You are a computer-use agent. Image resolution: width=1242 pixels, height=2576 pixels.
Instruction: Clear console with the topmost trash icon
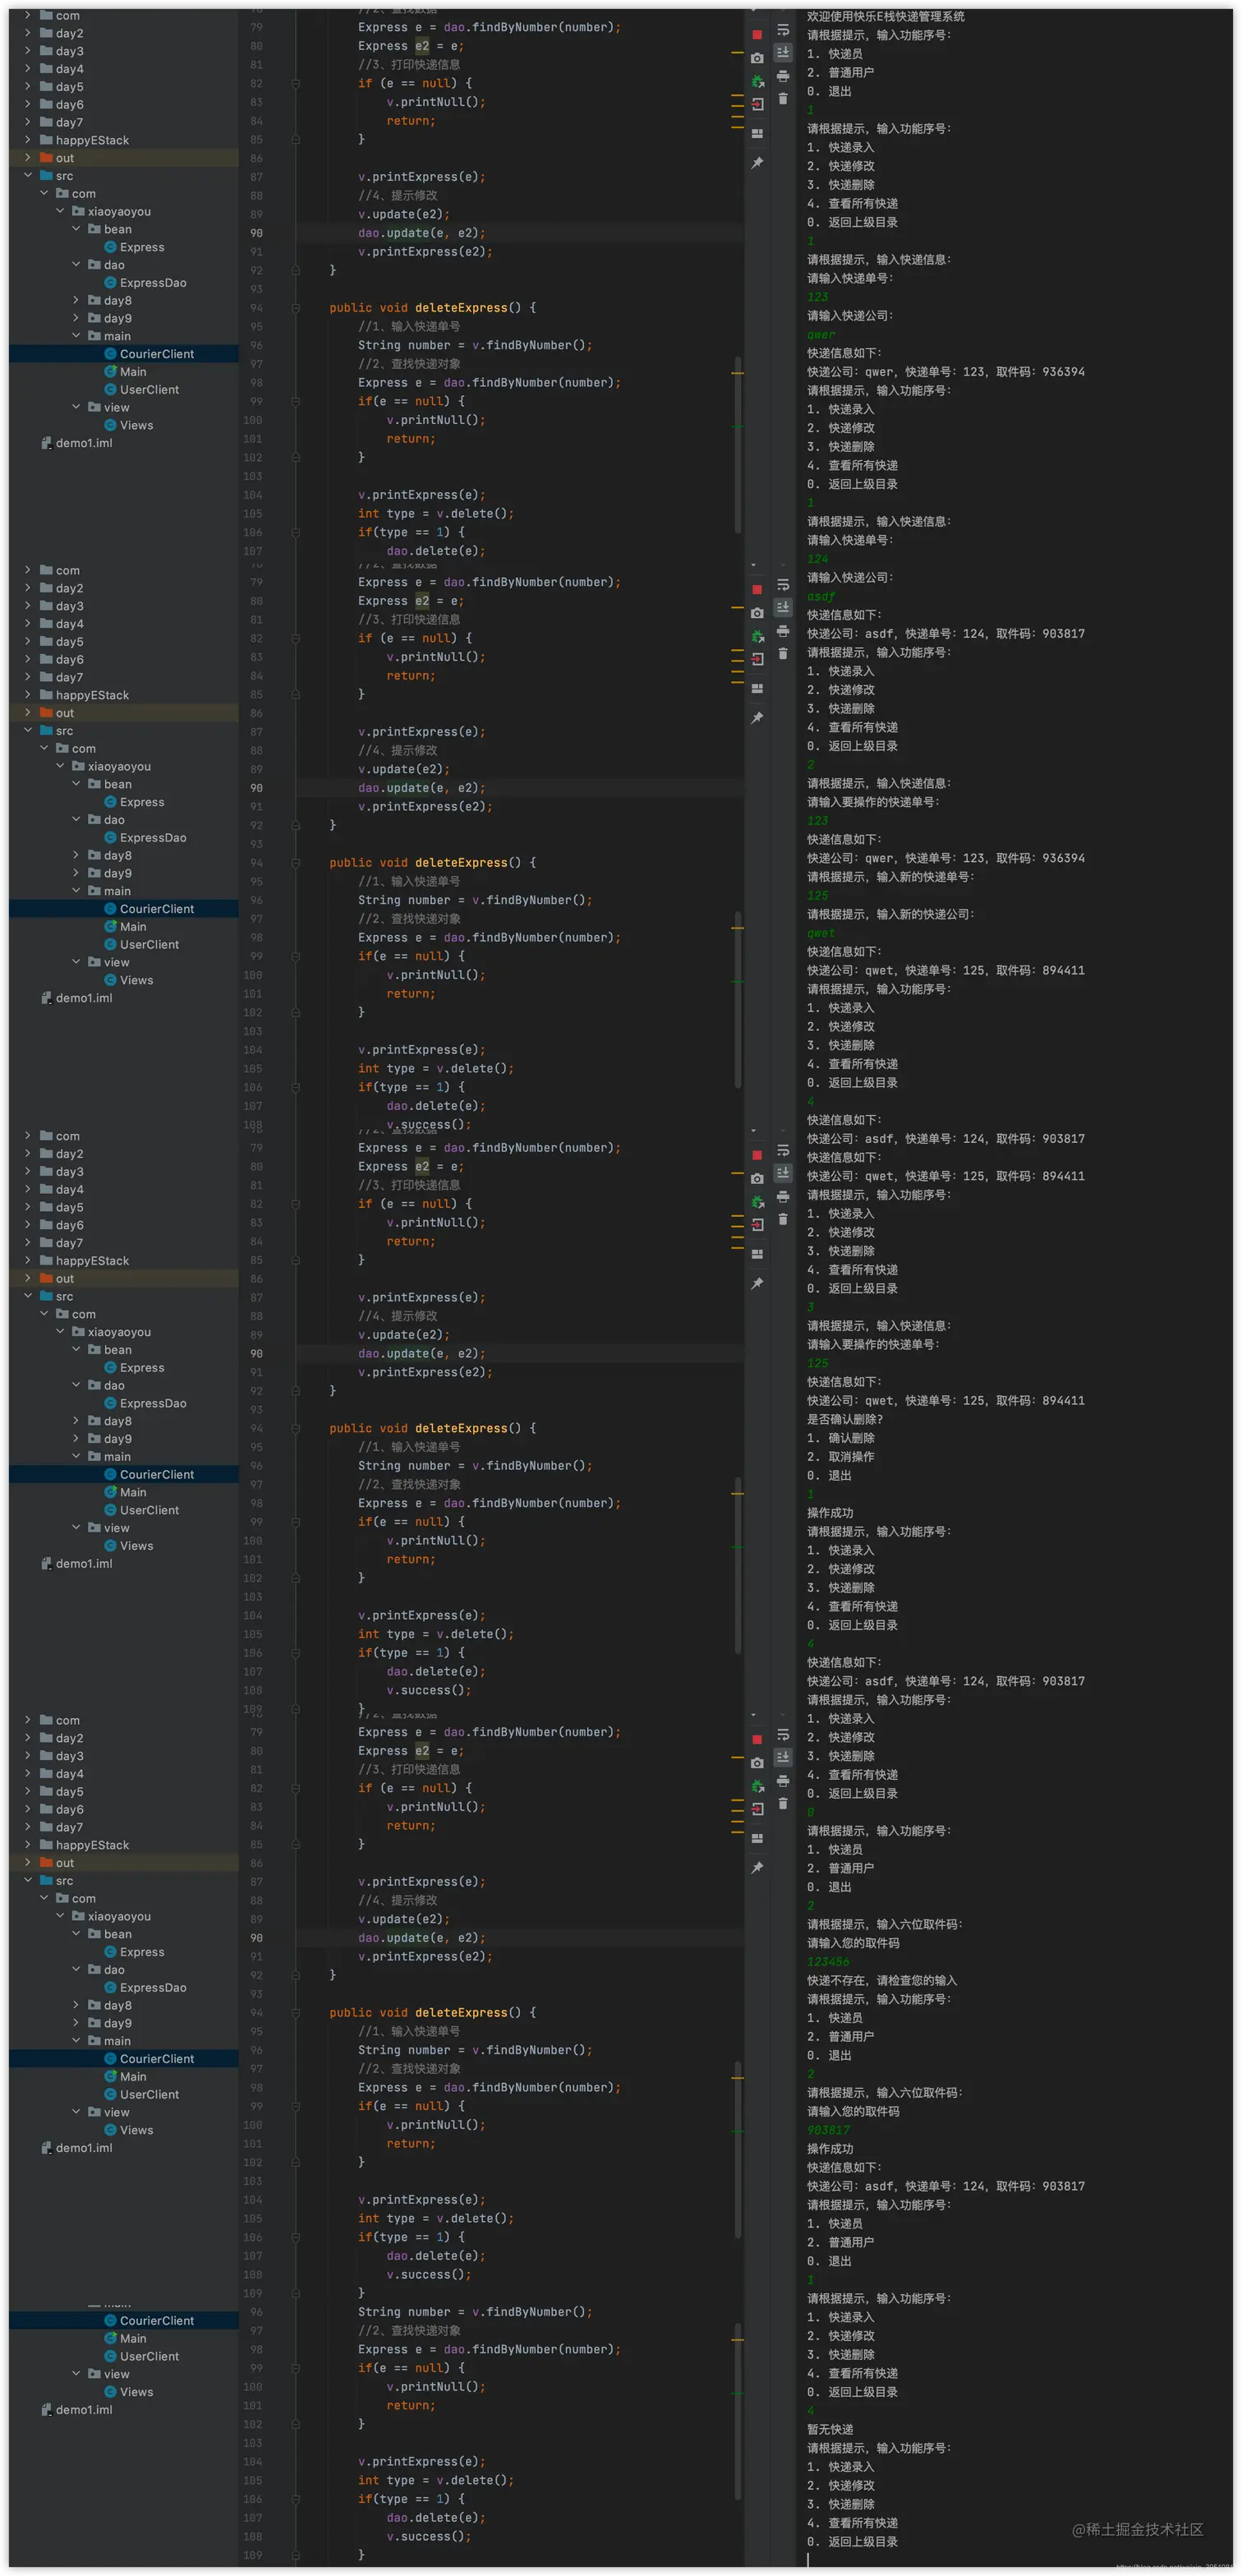783,99
